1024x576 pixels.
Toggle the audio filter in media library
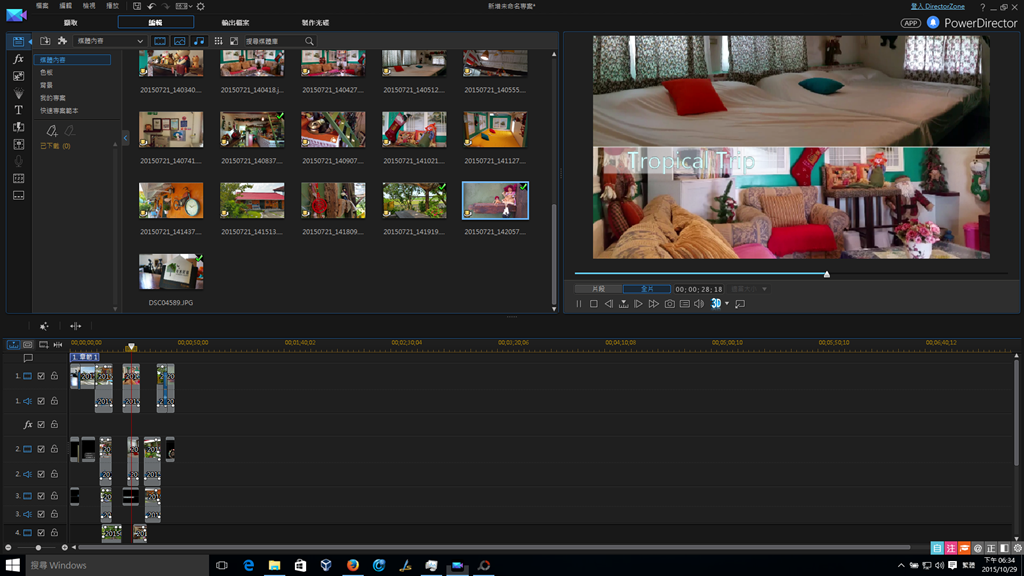199,41
